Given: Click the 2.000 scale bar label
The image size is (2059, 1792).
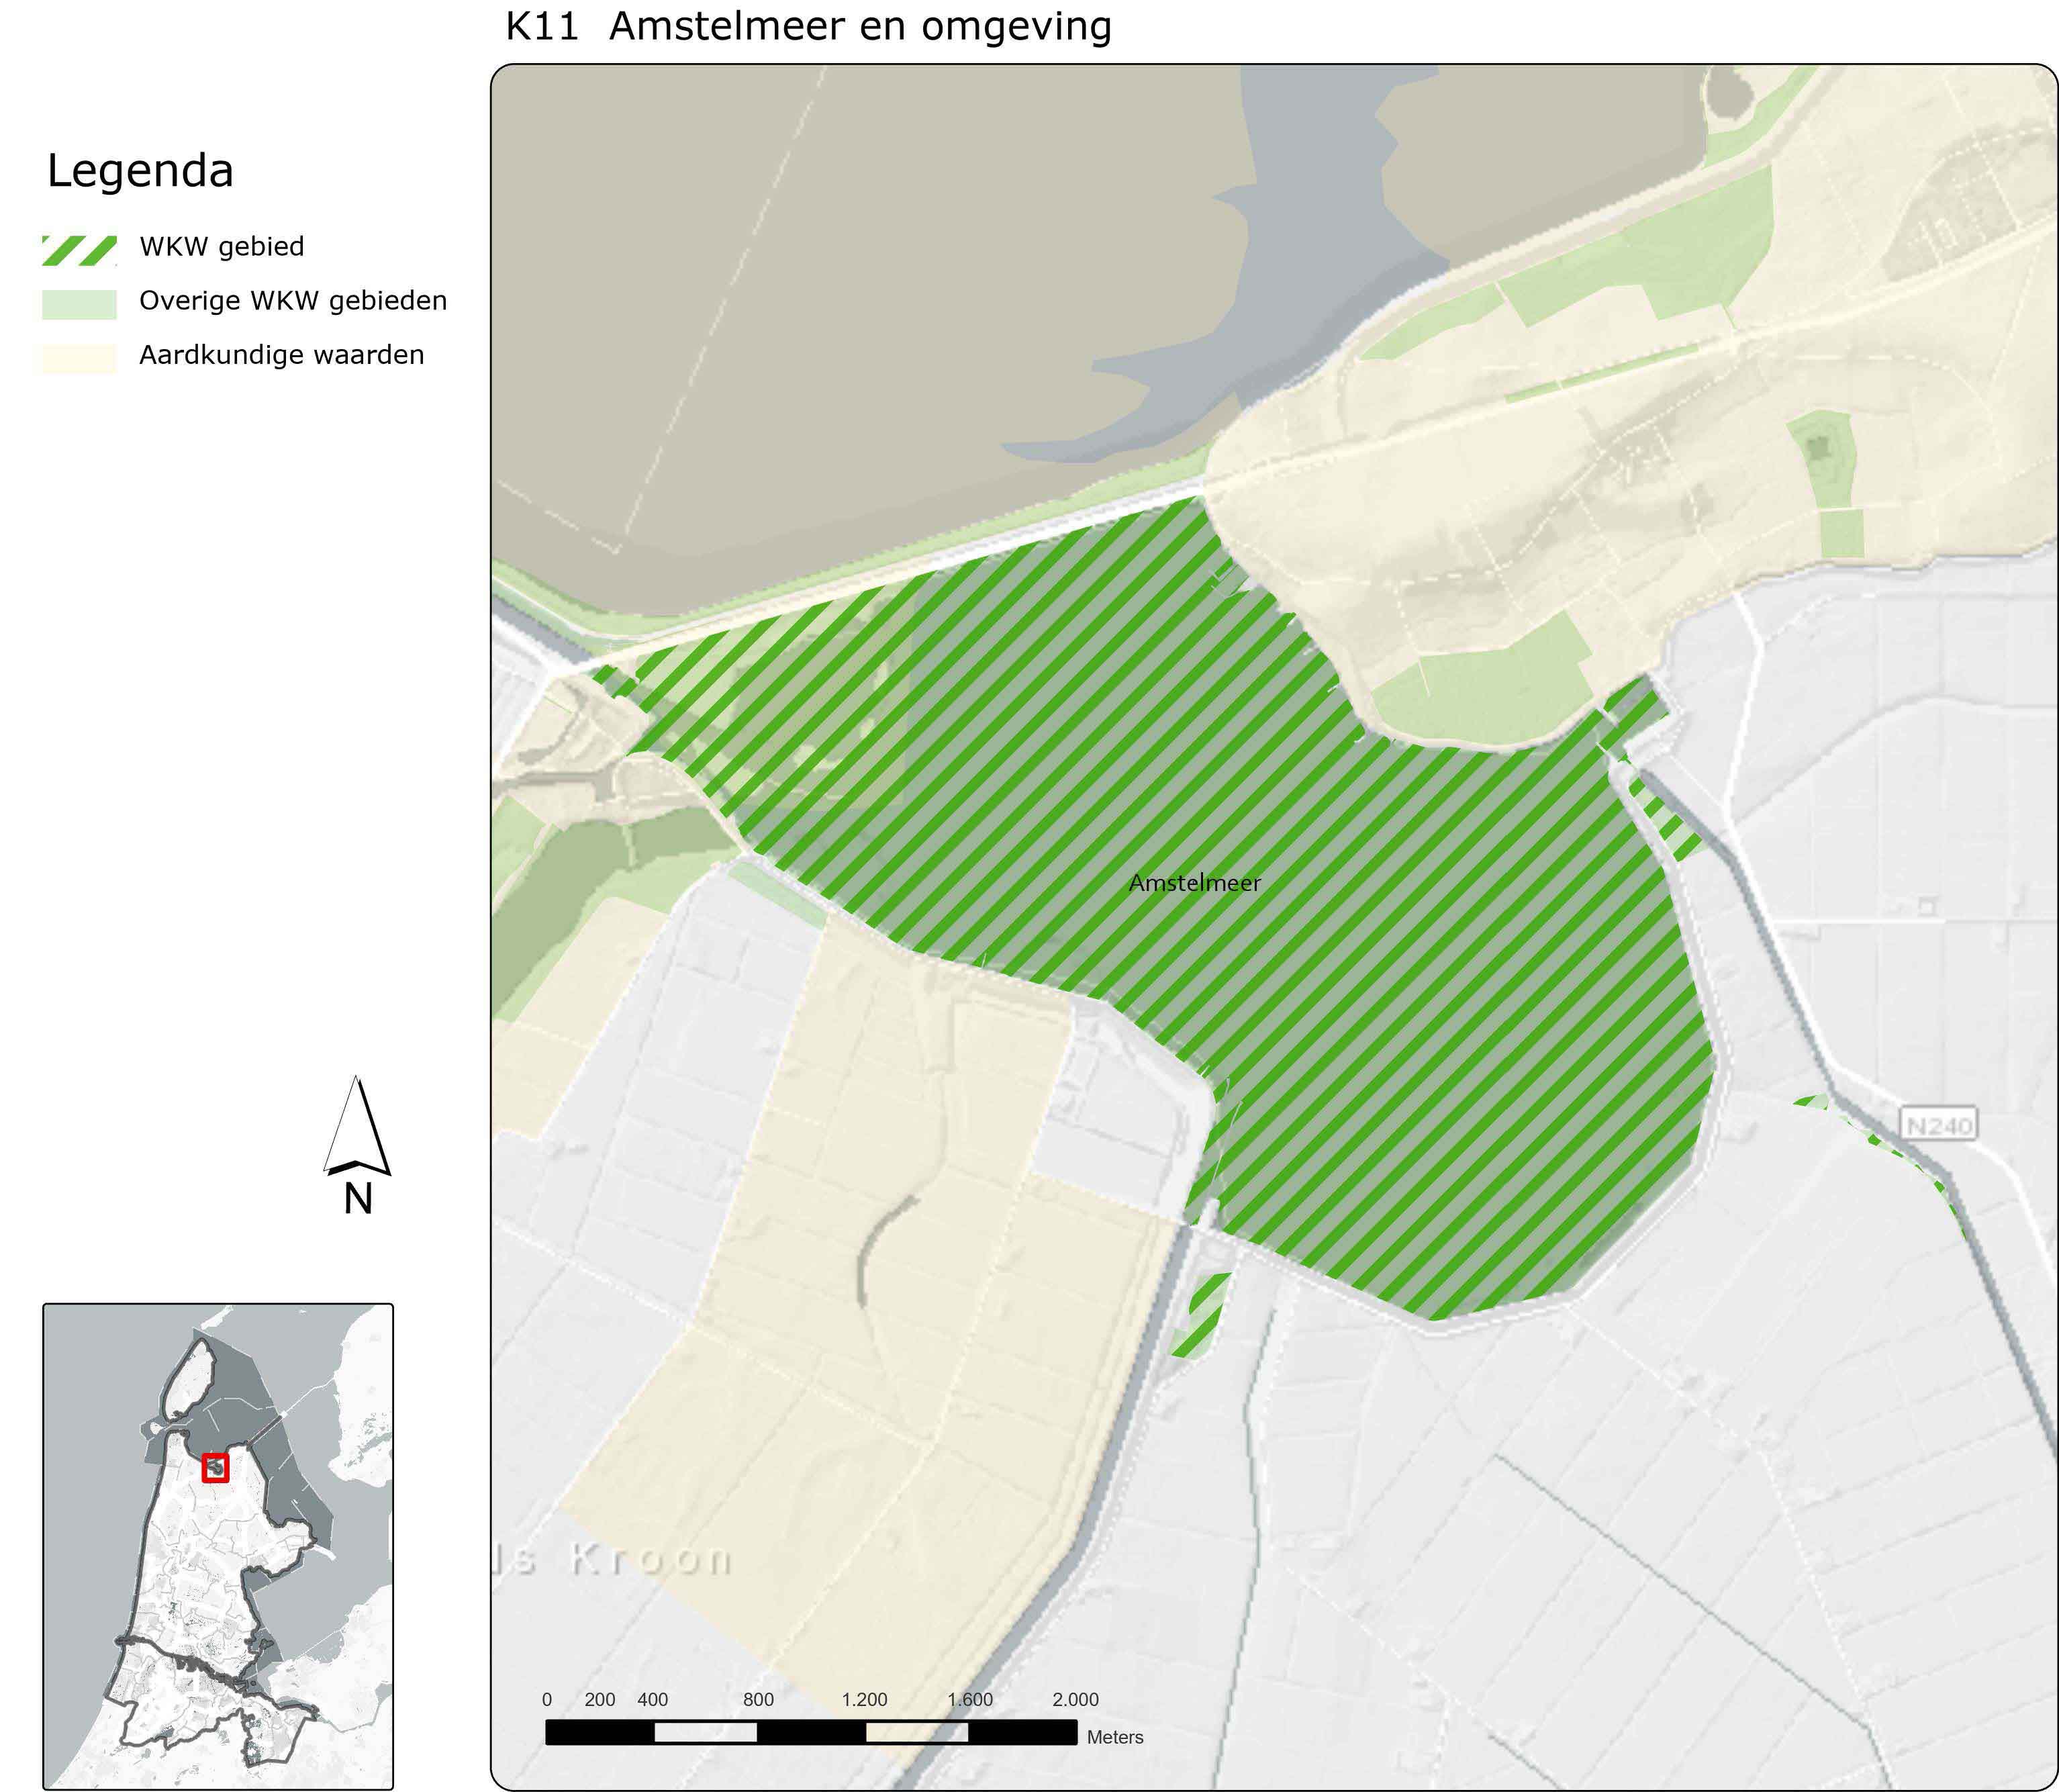Looking at the screenshot, I should pyautogui.click(x=1075, y=1699).
